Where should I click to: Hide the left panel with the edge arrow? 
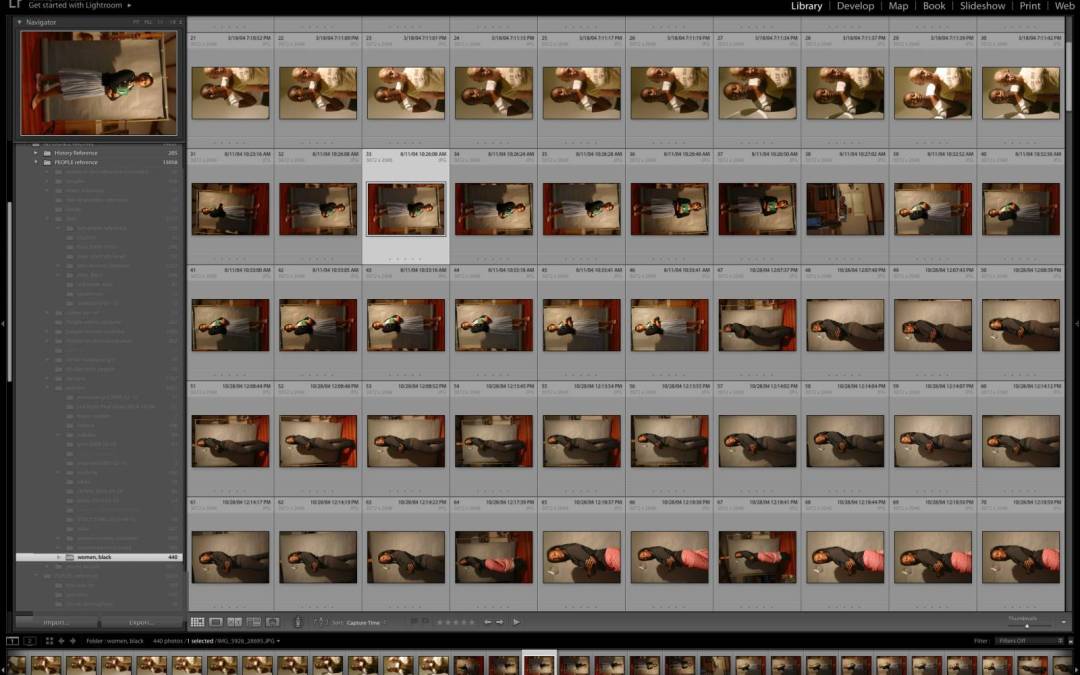3,324
